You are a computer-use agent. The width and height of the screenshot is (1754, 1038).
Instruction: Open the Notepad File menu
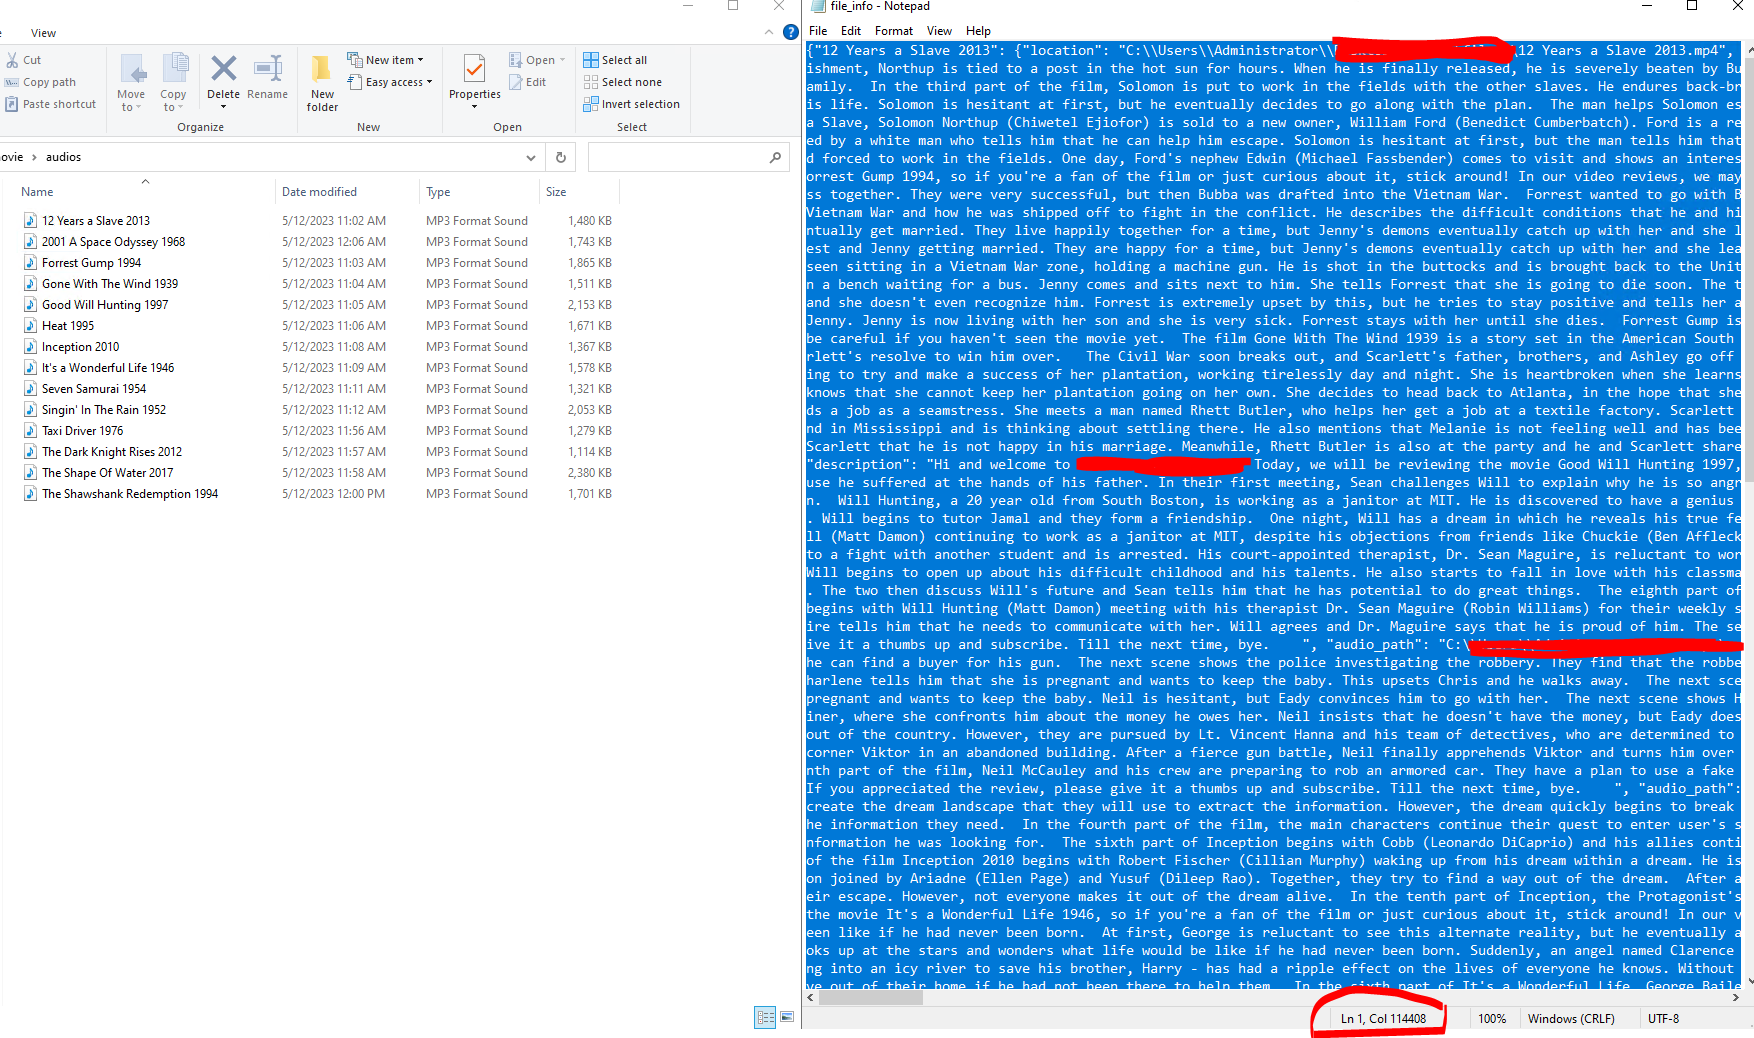tap(818, 31)
